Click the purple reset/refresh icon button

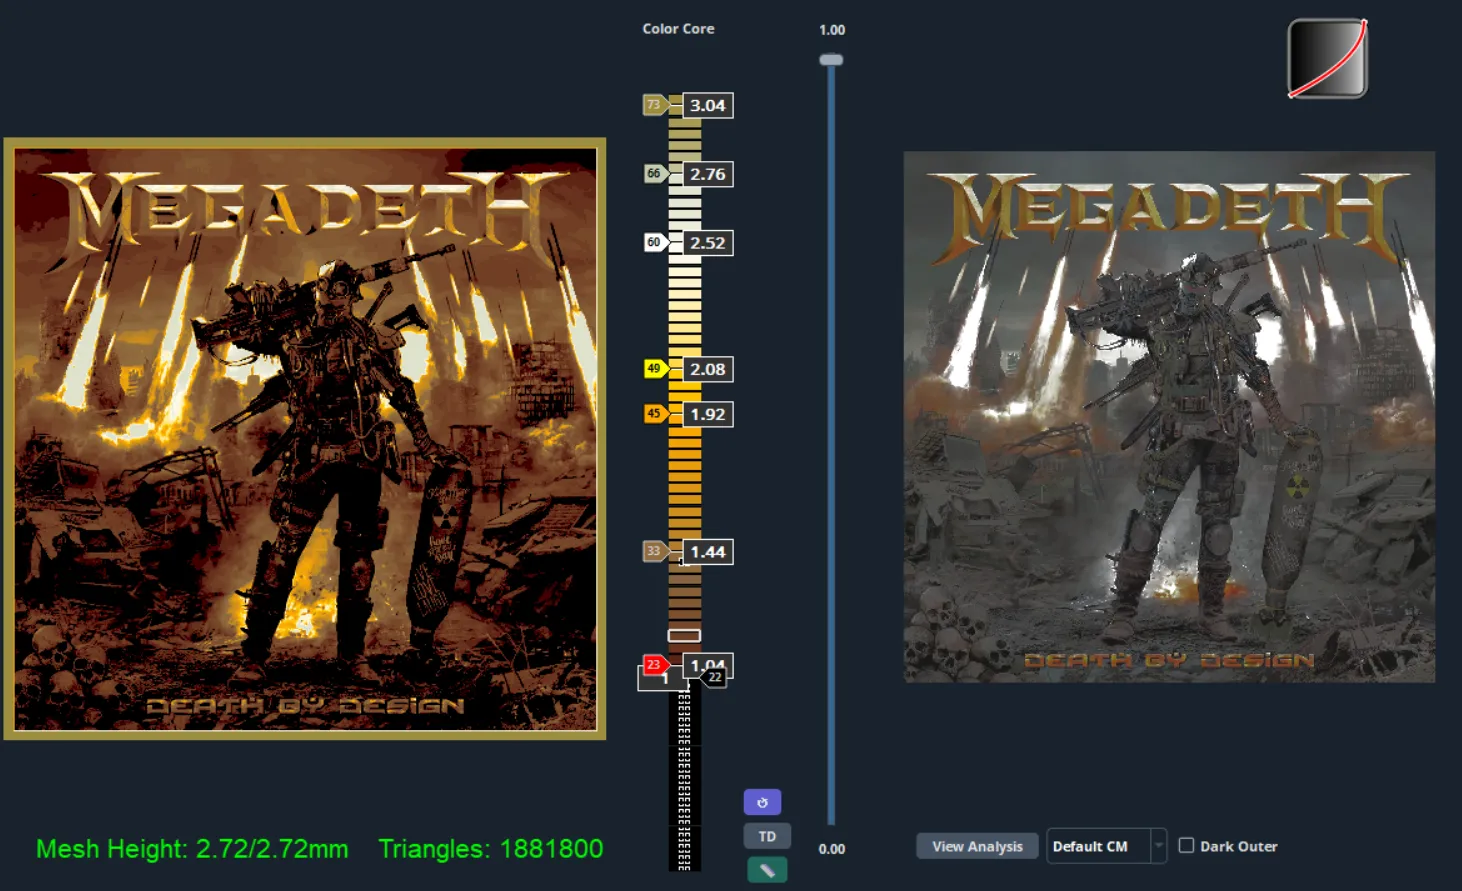point(762,802)
